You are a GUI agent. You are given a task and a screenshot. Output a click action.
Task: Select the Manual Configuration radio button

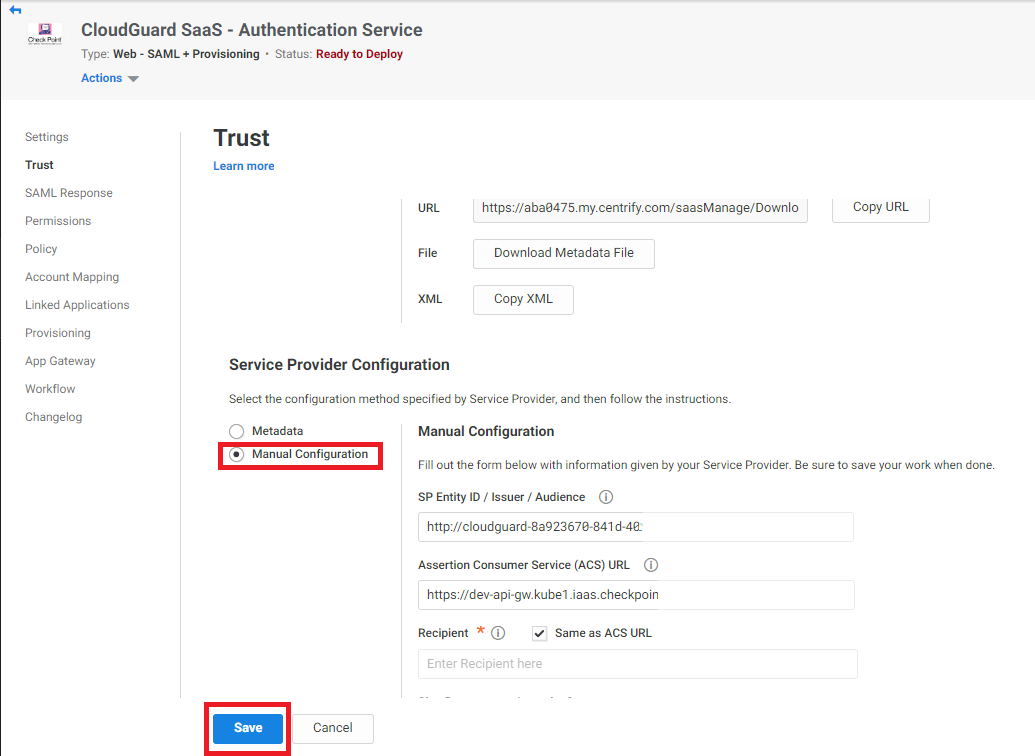236,454
